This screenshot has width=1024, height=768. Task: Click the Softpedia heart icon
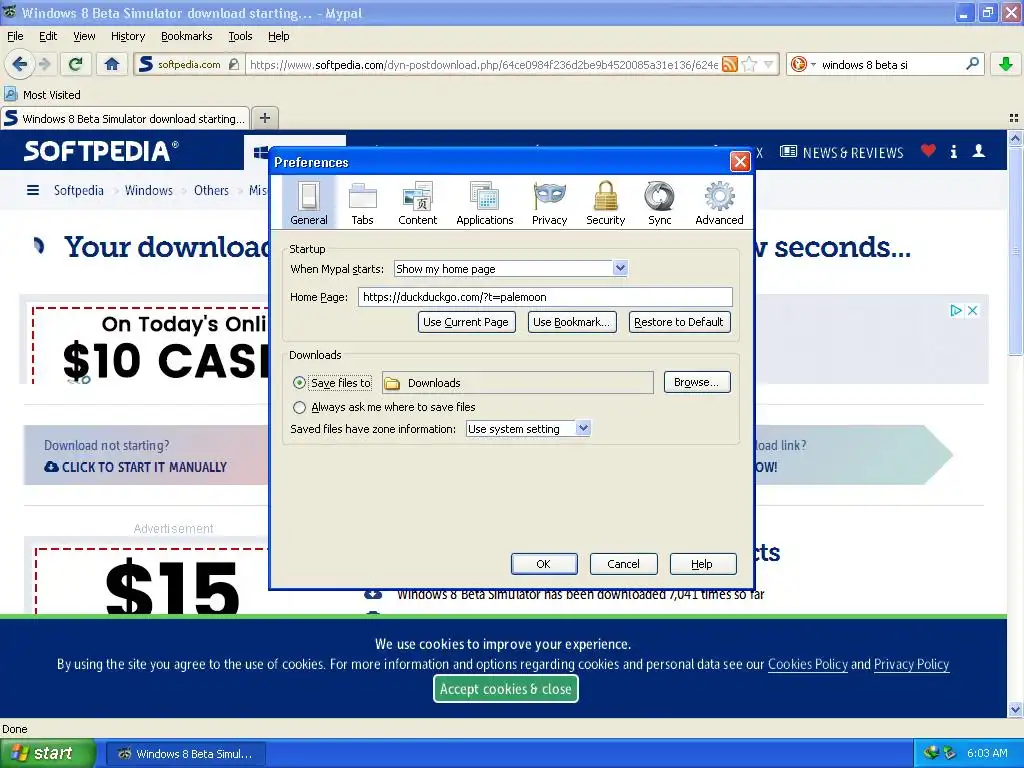[928, 151]
